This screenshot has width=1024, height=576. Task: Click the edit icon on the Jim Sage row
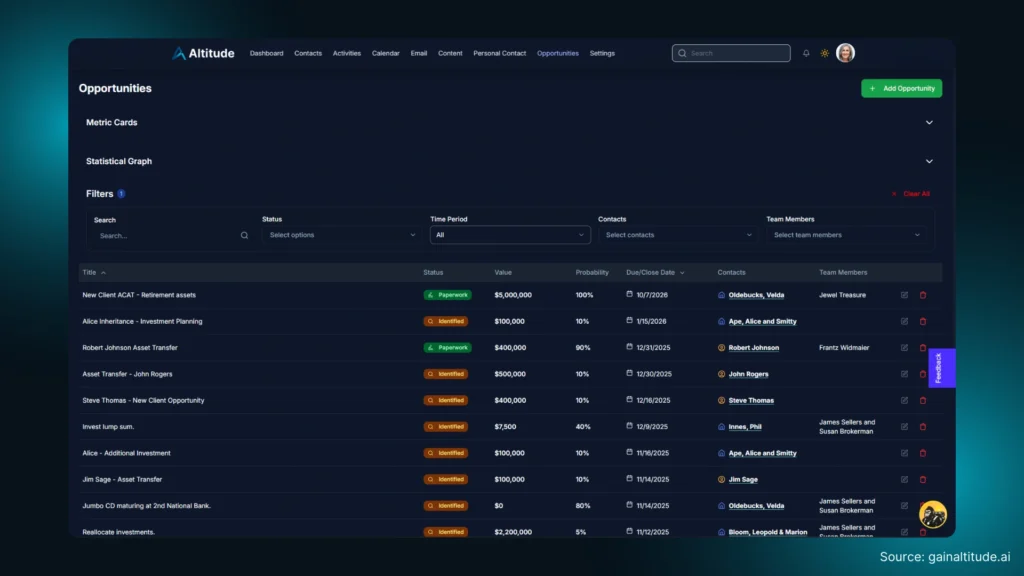click(x=905, y=479)
